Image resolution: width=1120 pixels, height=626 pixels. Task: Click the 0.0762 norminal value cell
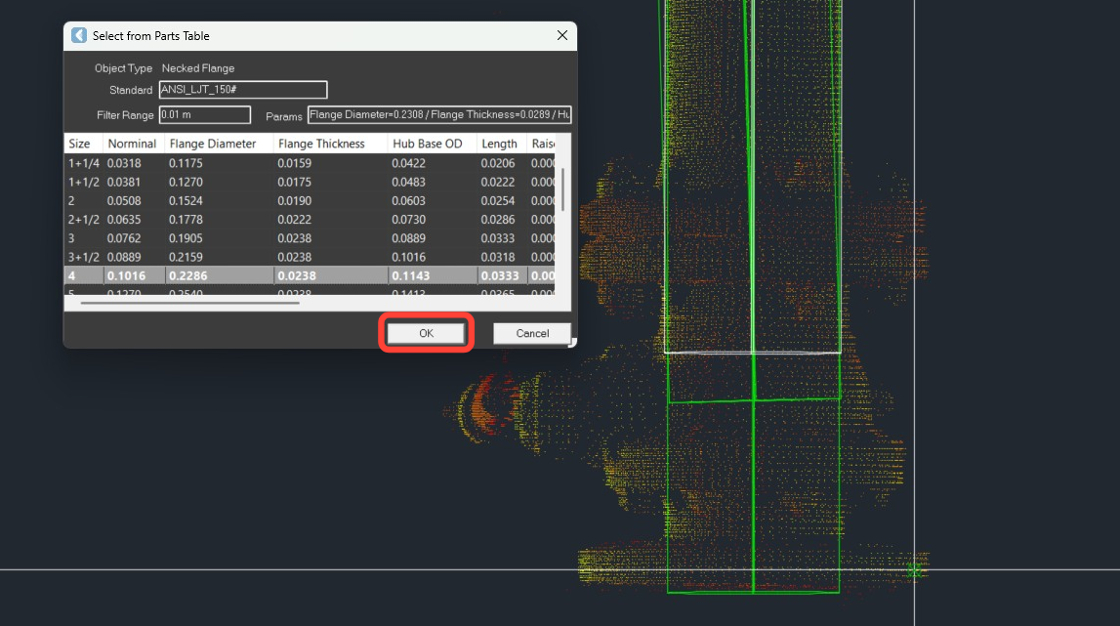pos(124,238)
